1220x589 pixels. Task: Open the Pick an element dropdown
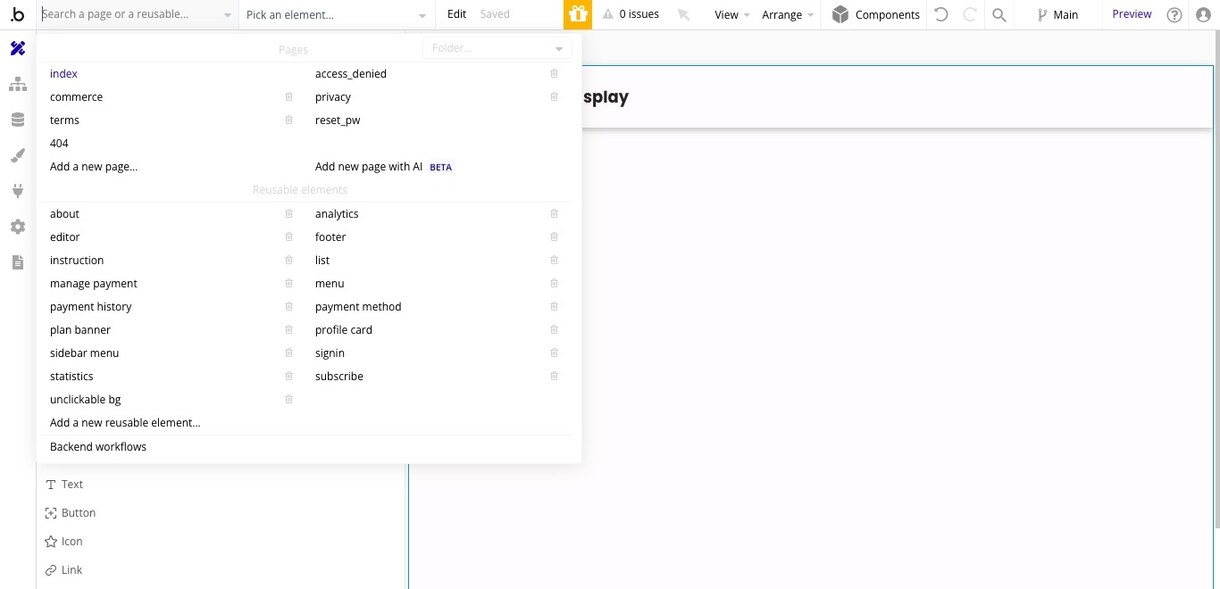(337, 15)
